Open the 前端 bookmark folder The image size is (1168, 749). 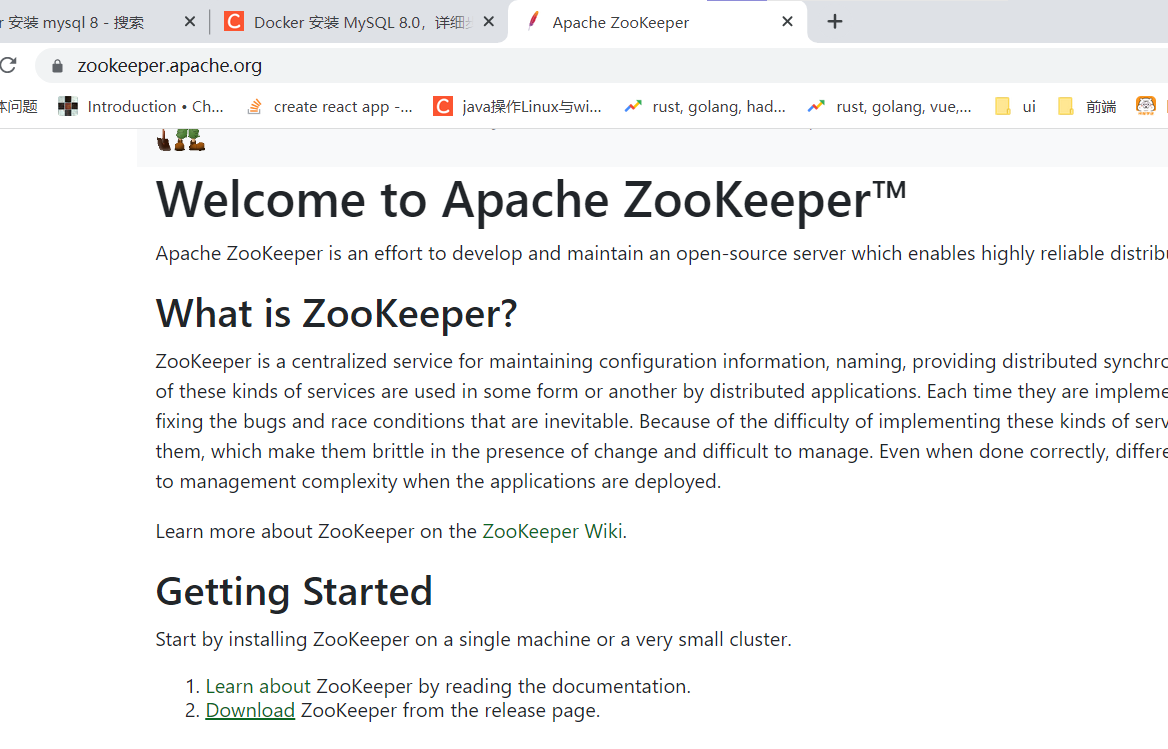tap(1087, 106)
